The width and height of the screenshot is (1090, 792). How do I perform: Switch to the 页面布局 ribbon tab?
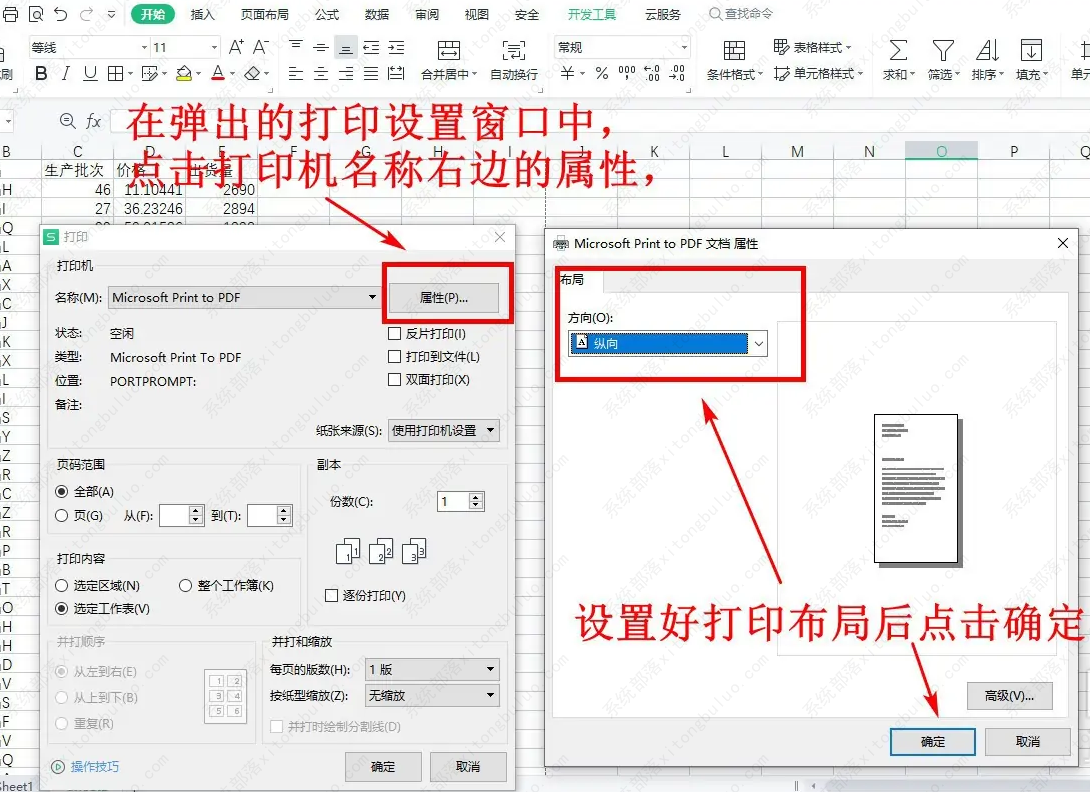(265, 15)
